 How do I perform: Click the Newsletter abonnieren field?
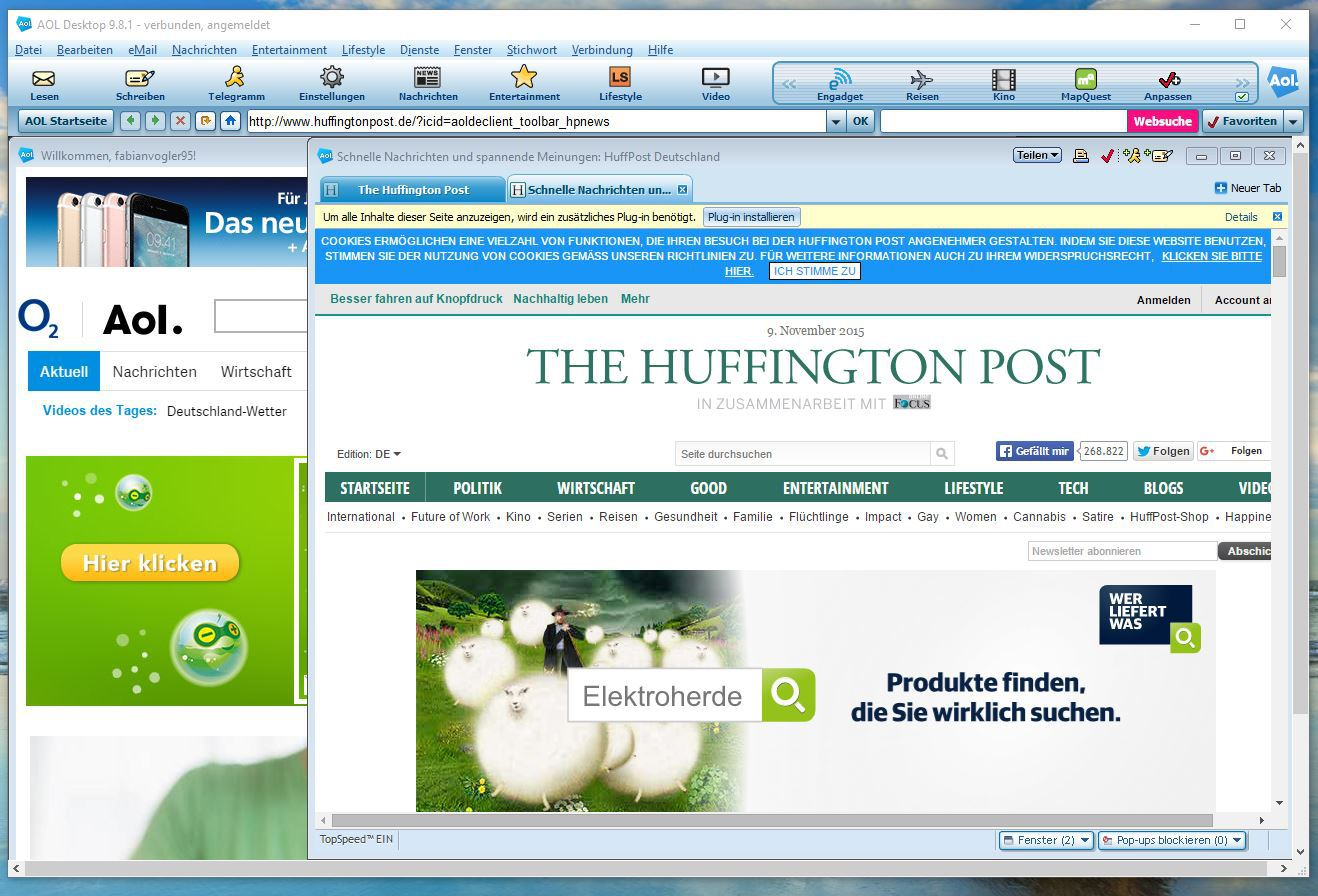click(1122, 551)
